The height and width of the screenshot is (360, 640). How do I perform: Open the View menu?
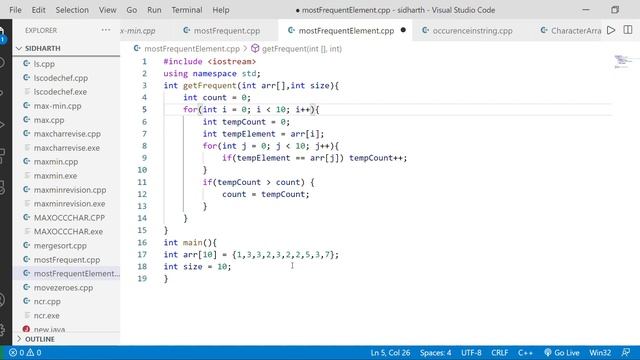click(107, 10)
